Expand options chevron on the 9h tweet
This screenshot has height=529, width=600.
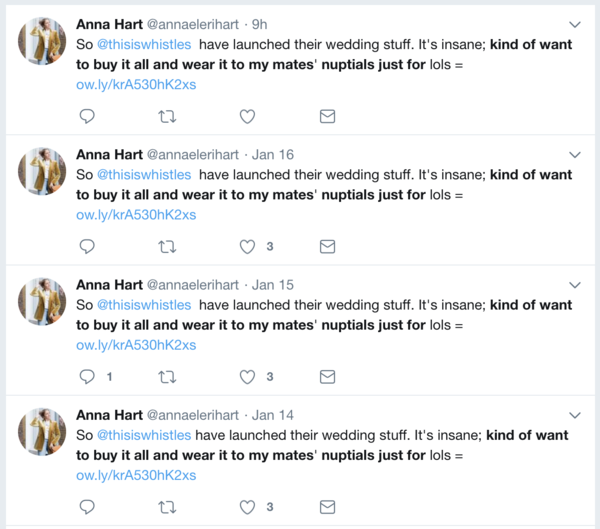tap(575, 24)
